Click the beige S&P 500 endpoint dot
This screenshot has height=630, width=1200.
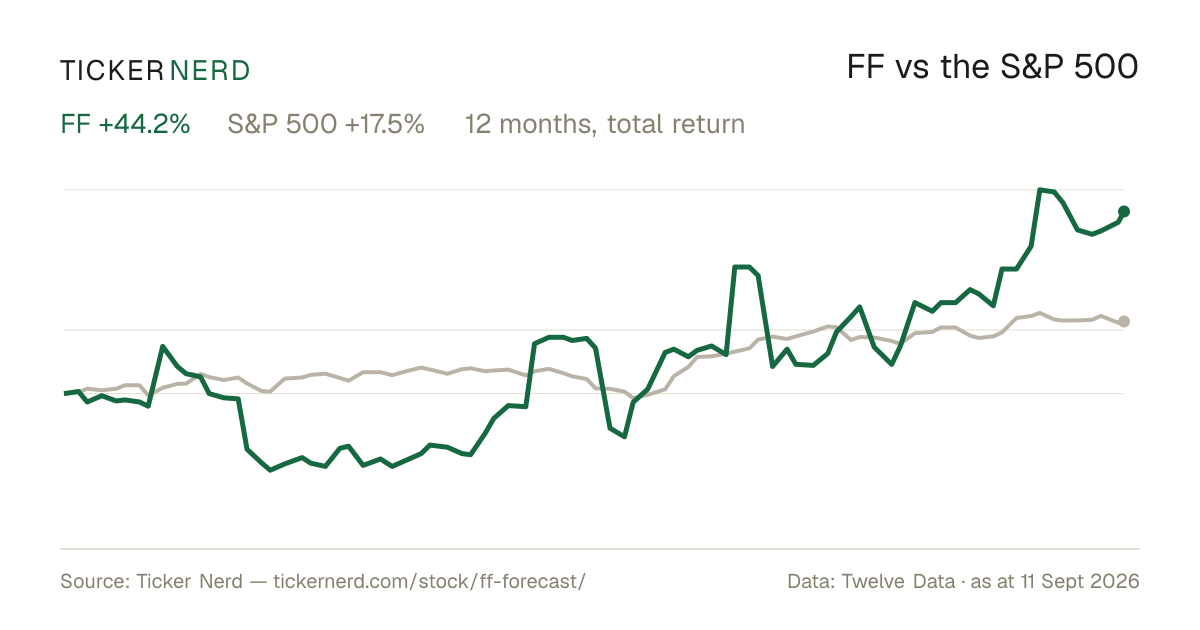(1124, 321)
